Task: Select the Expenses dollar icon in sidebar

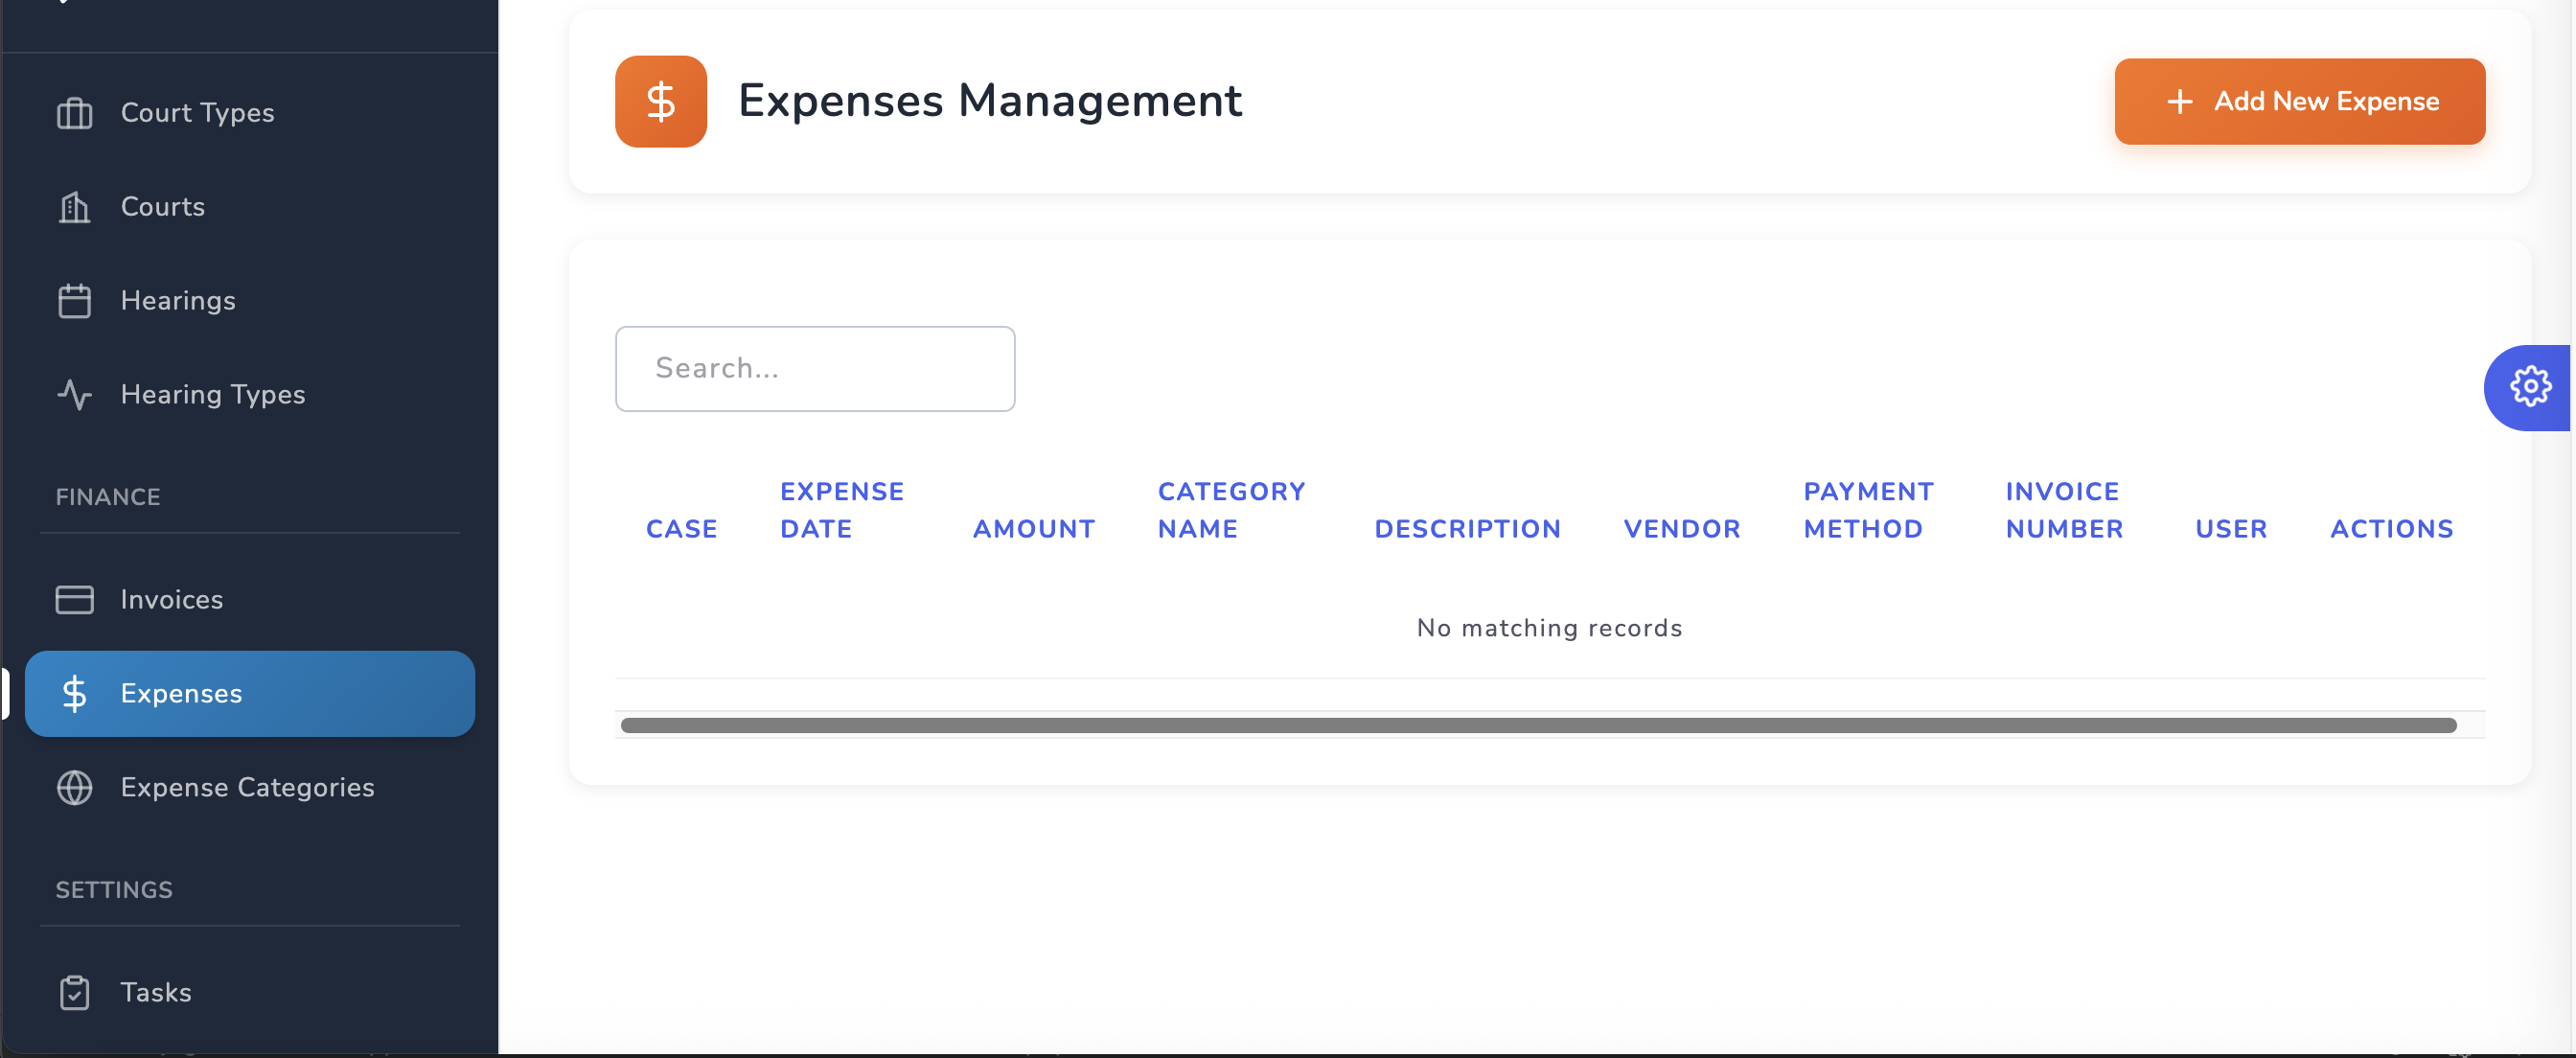Action: (x=74, y=693)
